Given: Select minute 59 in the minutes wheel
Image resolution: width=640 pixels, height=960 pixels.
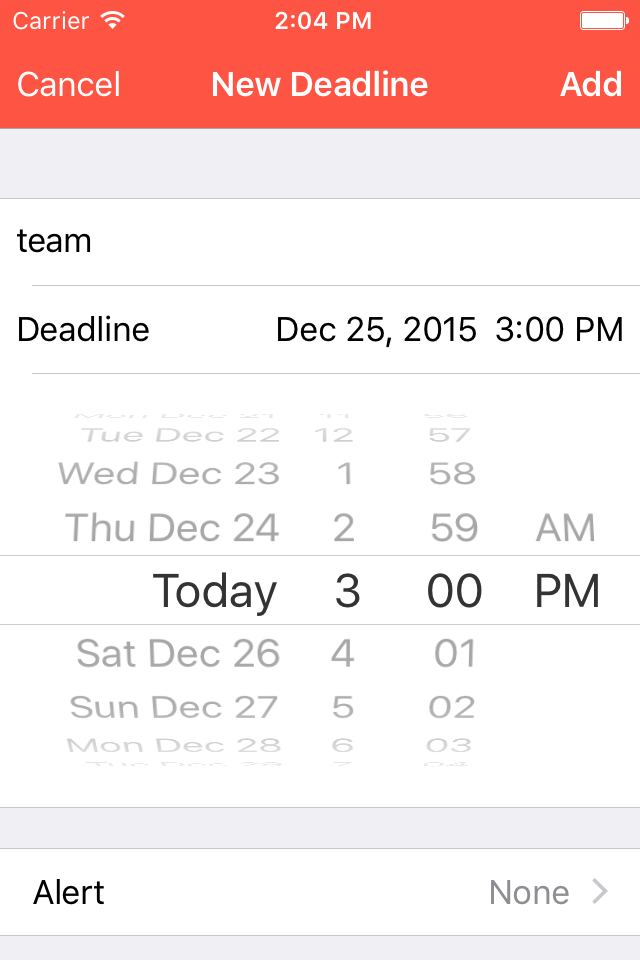Looking at the screenshot, I should [454, 528].
